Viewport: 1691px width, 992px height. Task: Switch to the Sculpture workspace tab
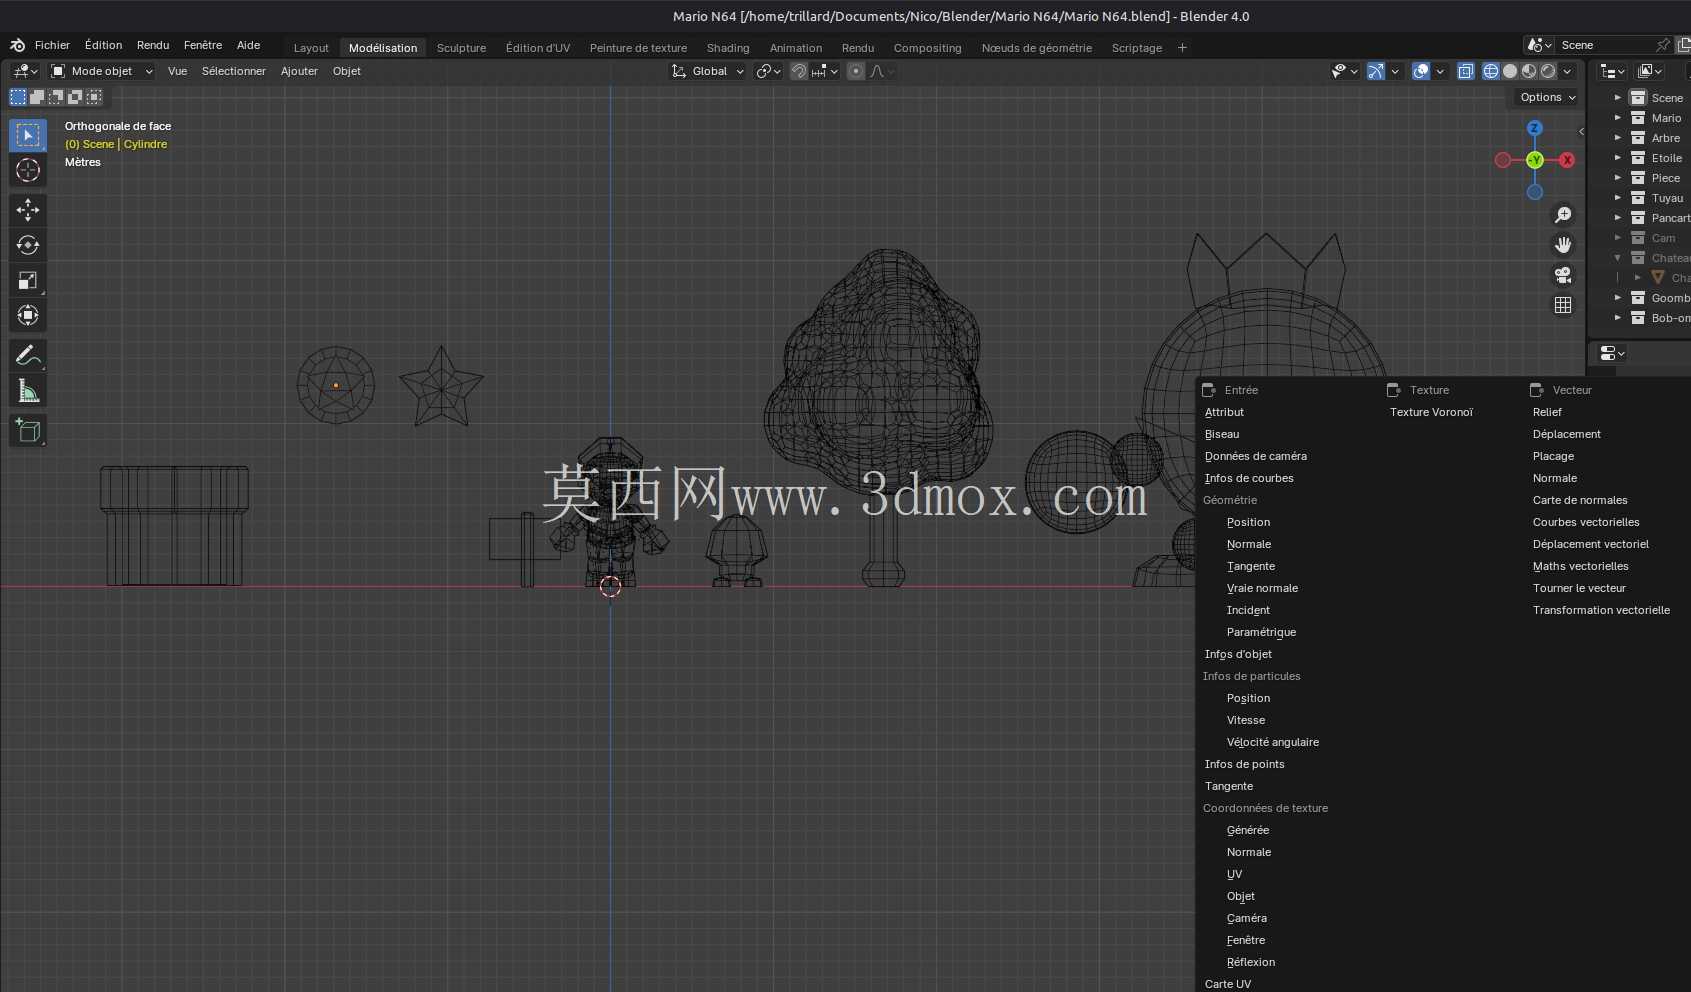pos(461,48)
